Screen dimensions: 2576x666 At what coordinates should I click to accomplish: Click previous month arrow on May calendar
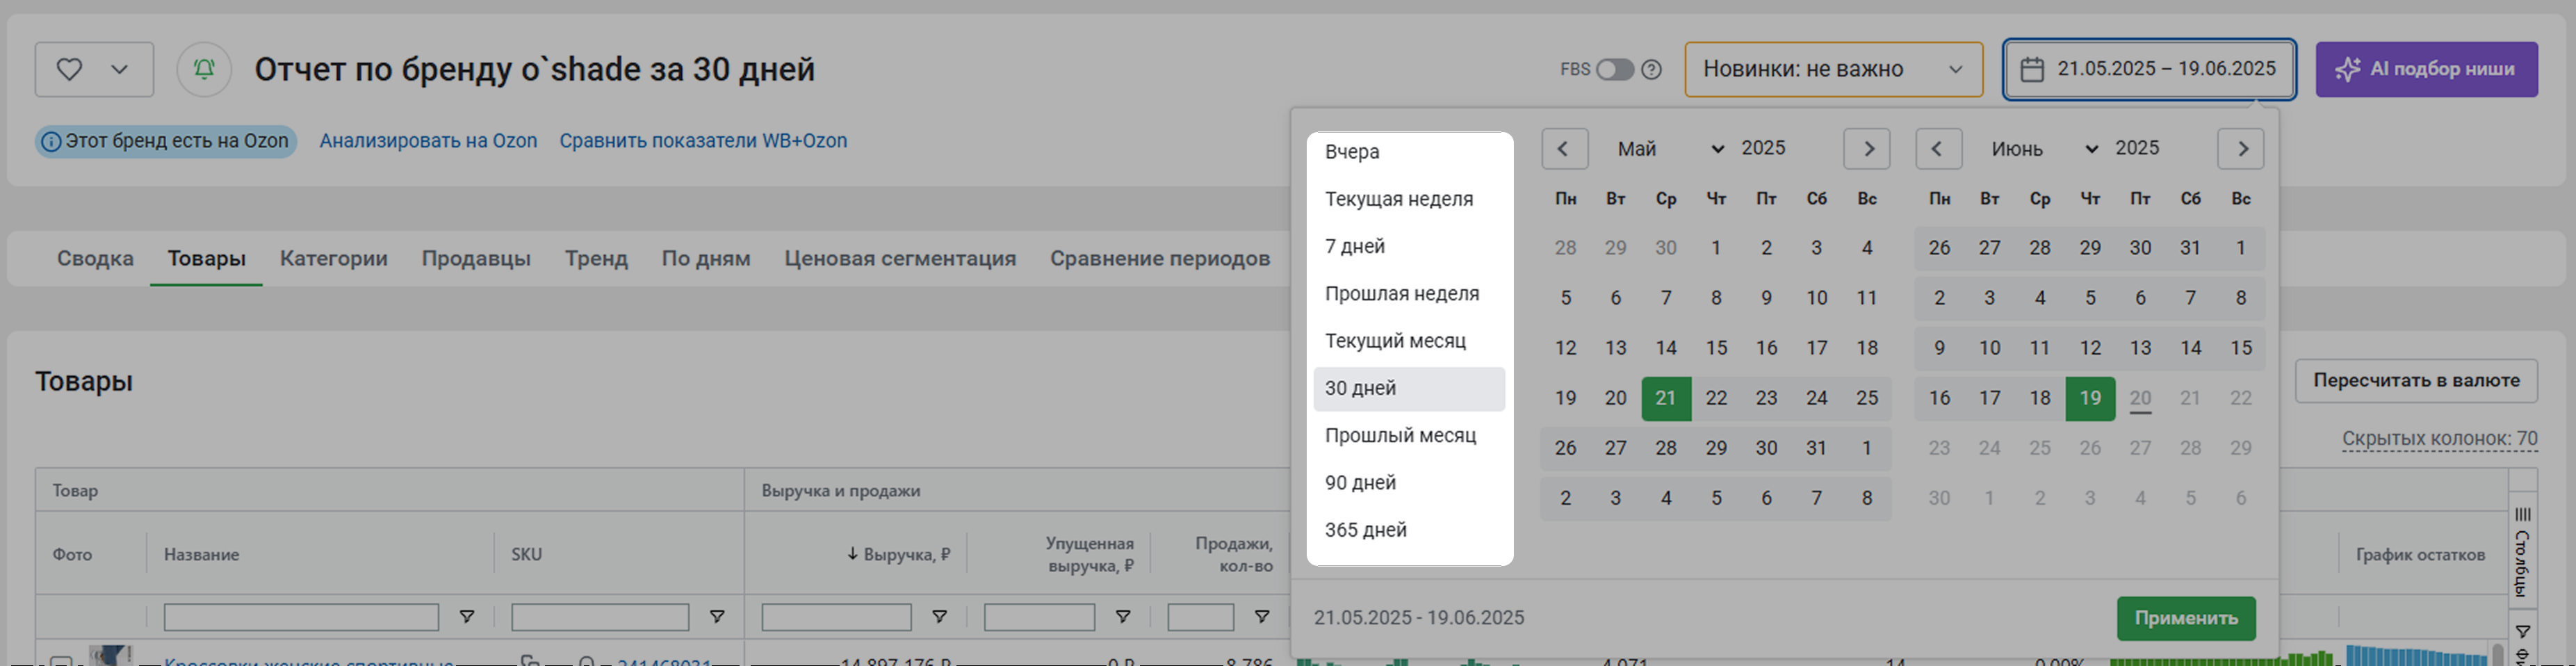point(1565,149)
